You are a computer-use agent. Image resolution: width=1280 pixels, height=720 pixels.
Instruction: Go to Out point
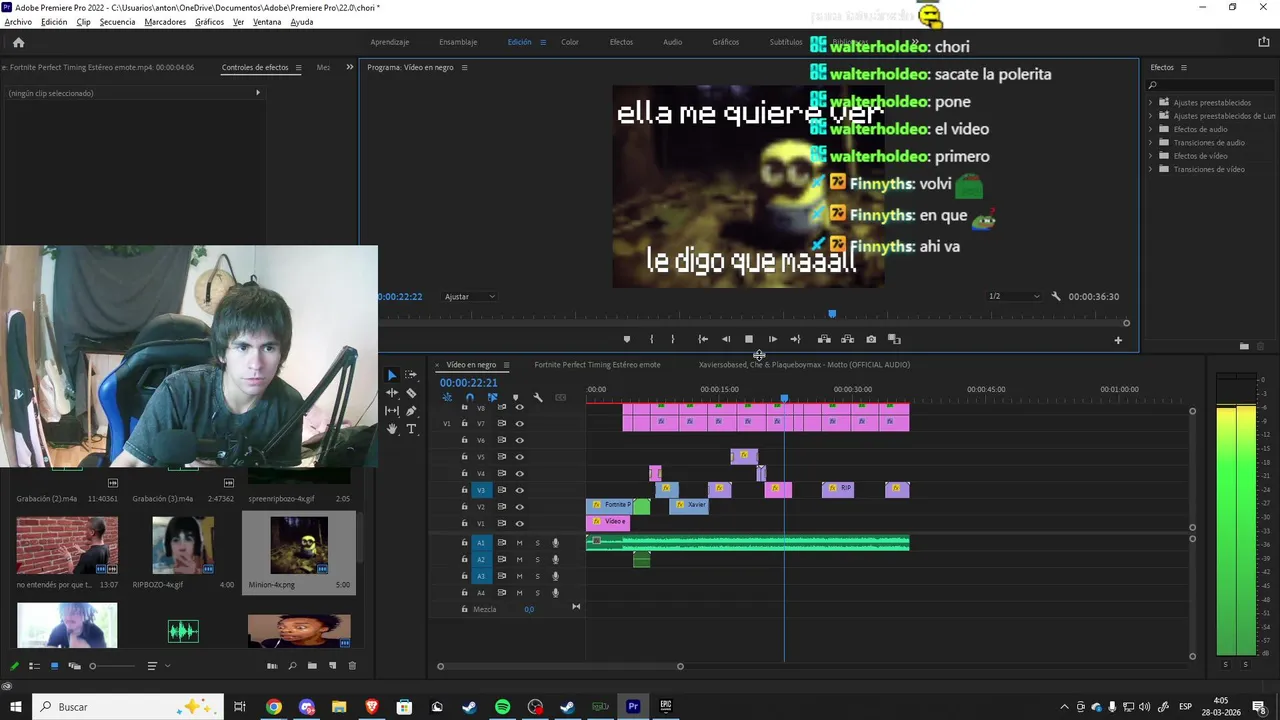click(x=795, y=339)
